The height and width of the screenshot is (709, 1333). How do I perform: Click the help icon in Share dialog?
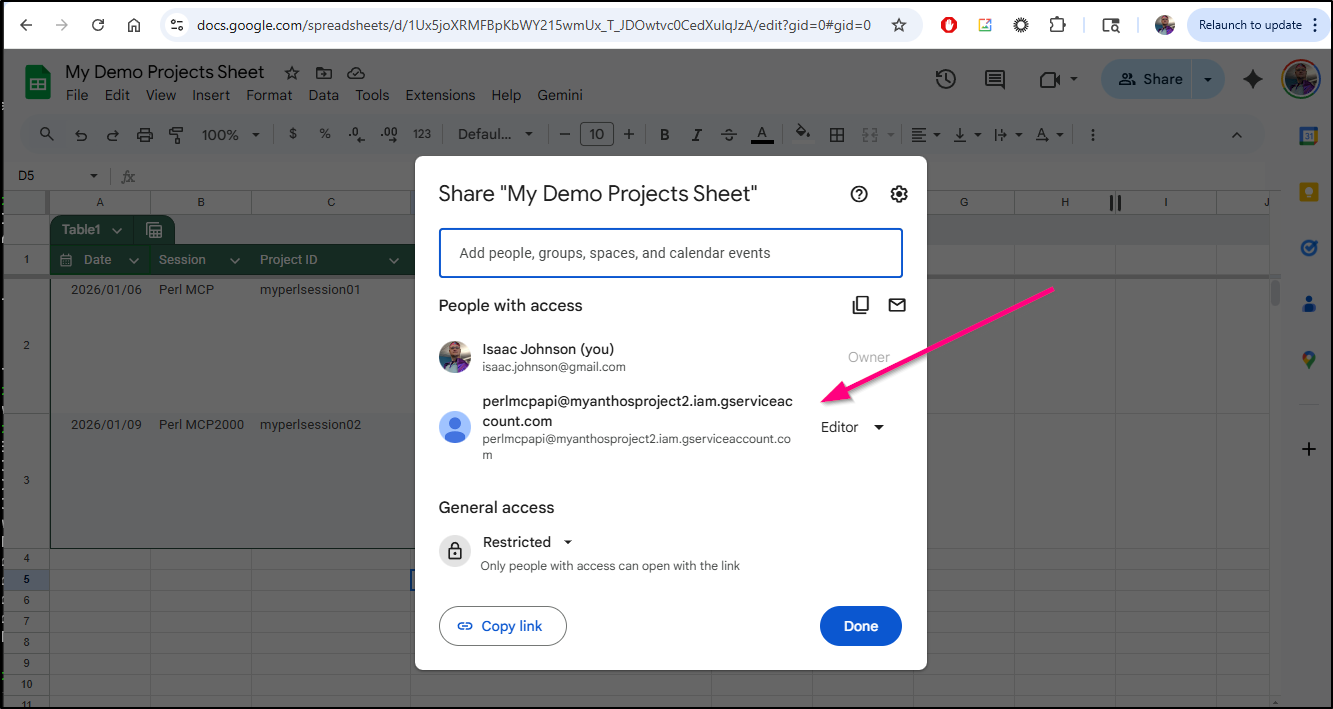(x=859, y=194)
